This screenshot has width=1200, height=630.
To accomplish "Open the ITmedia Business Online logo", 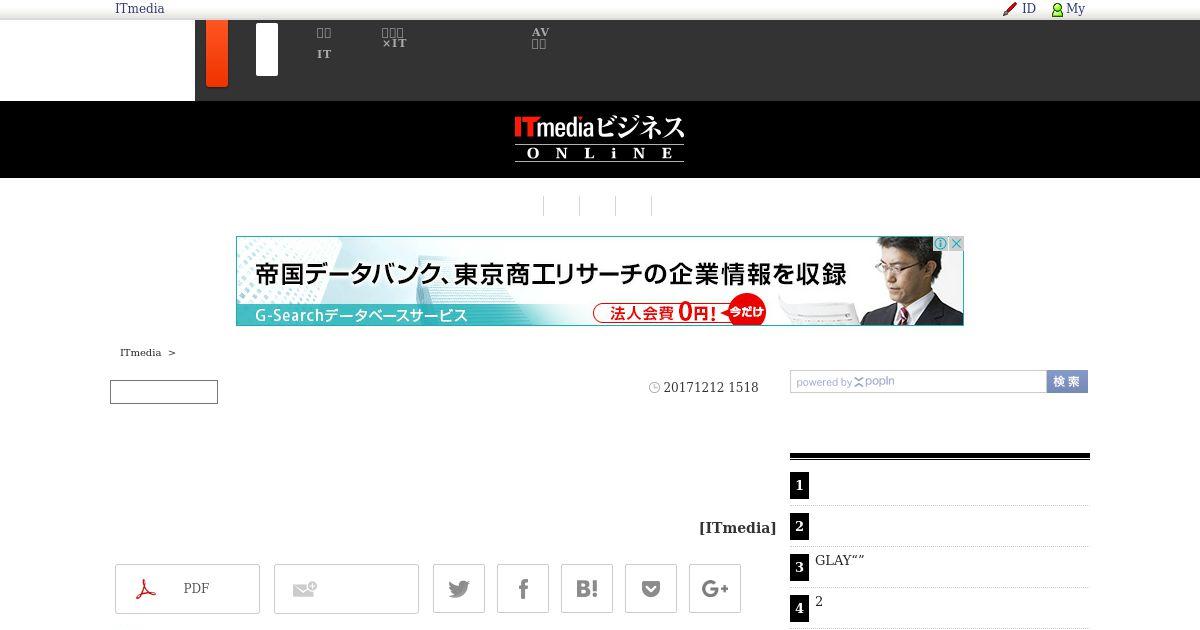I will pyautogui.click(x=599, y=139).
